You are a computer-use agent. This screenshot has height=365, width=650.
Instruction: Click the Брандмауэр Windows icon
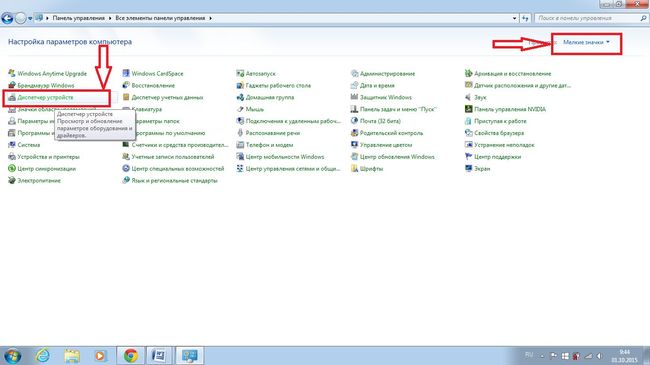point(12,85)
